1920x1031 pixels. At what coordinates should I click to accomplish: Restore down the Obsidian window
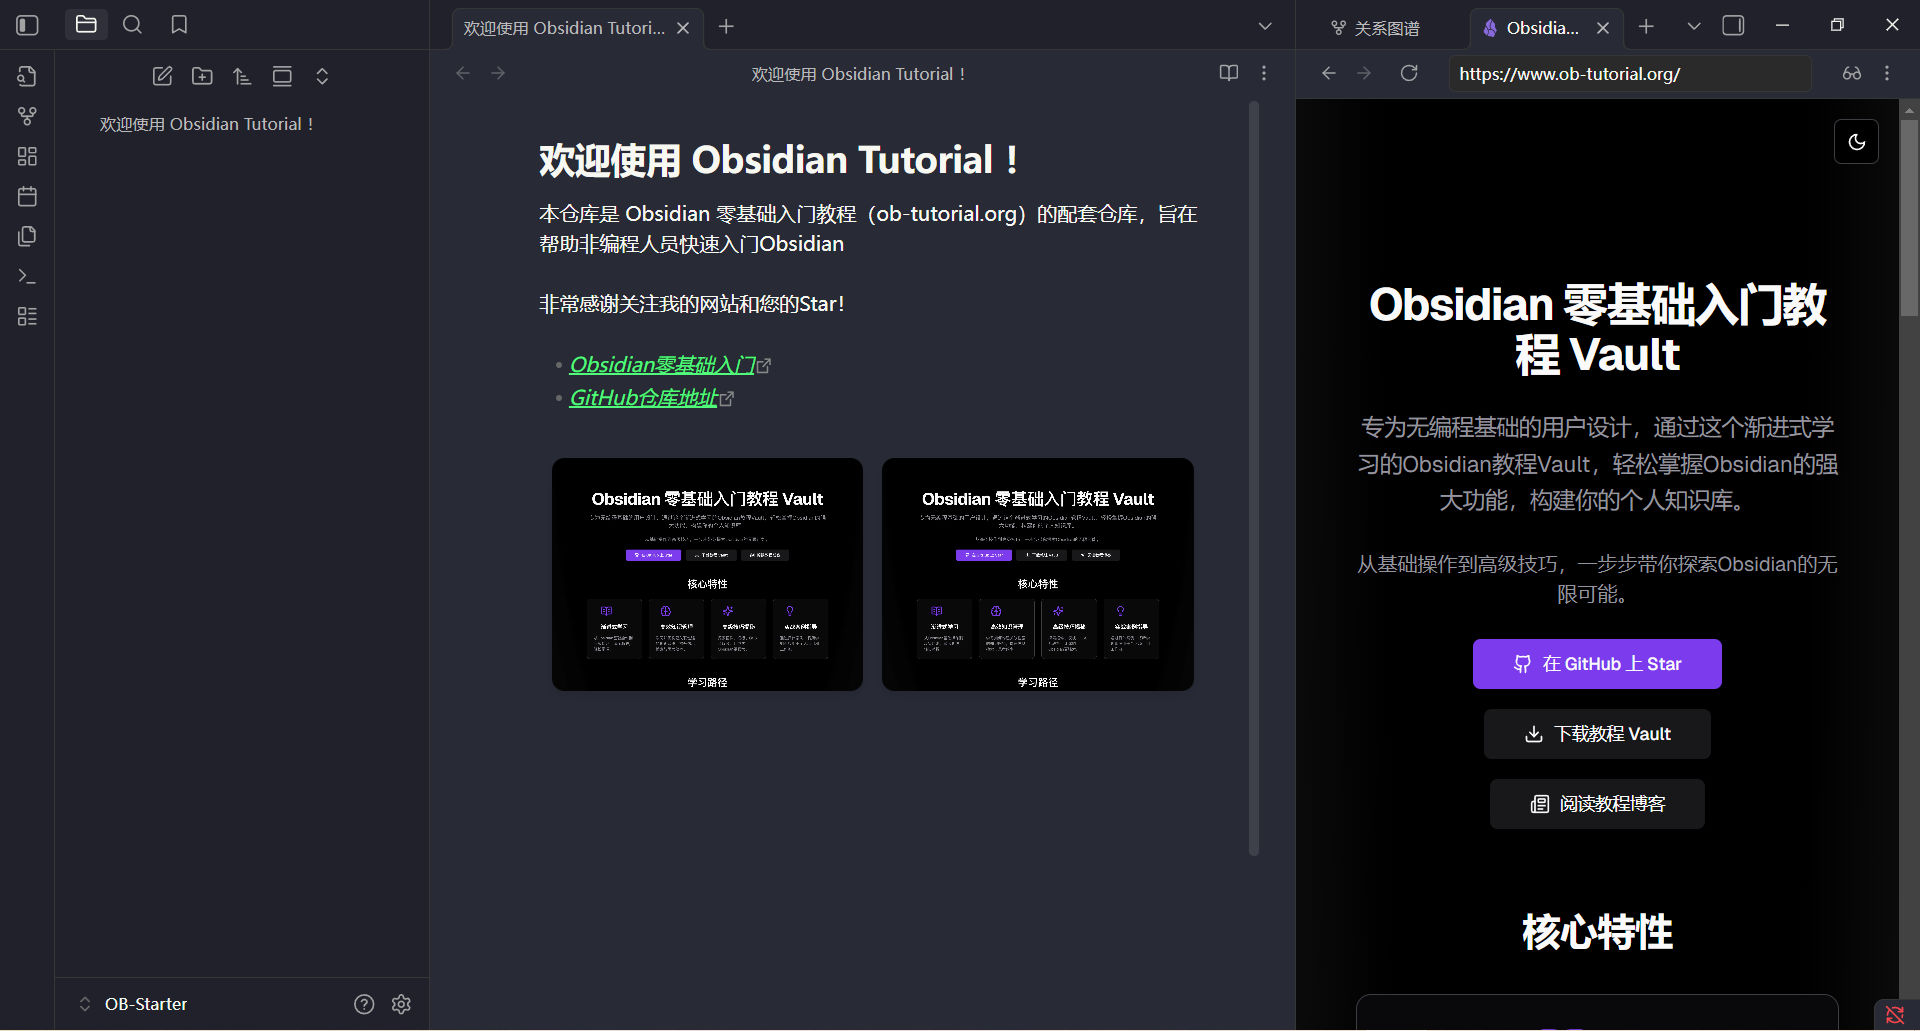tap(1837, 25)
